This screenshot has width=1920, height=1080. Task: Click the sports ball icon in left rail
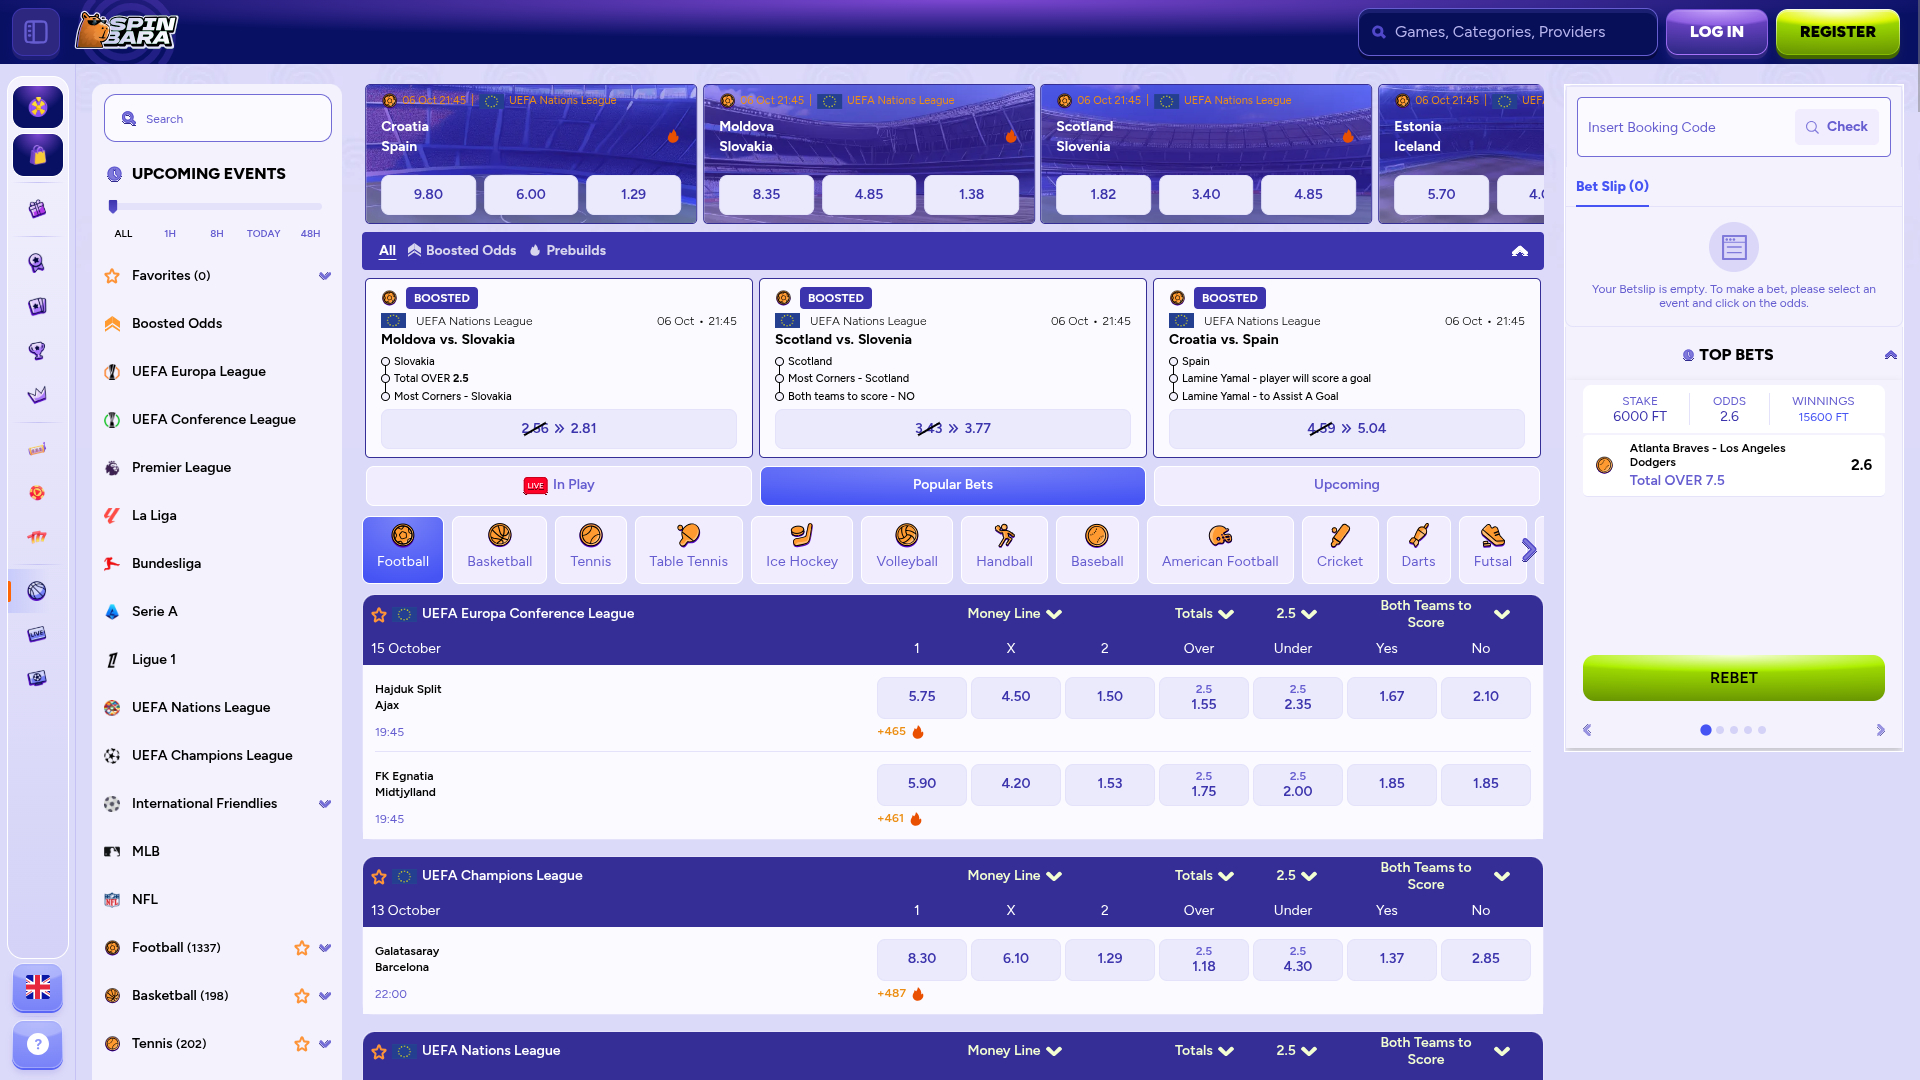37,591
